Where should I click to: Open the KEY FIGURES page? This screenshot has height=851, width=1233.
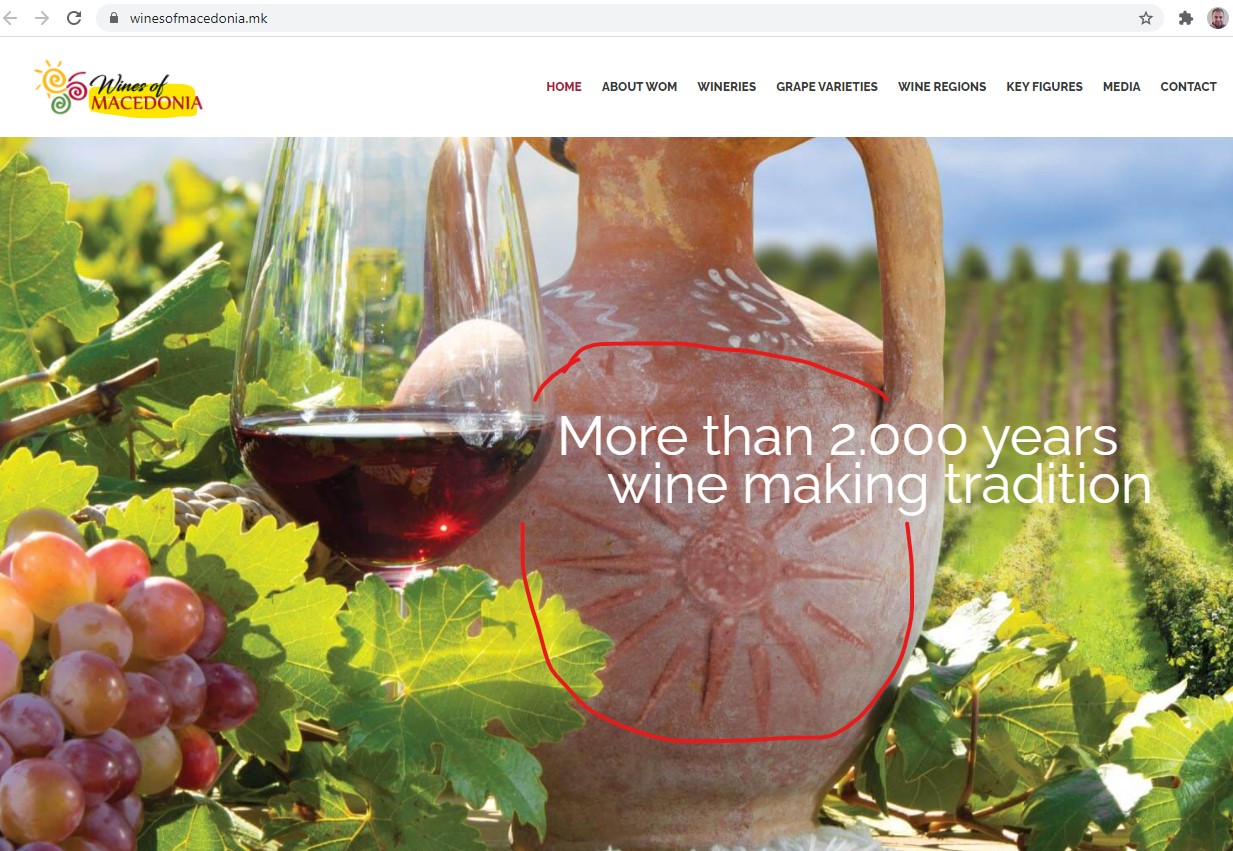1044,87
